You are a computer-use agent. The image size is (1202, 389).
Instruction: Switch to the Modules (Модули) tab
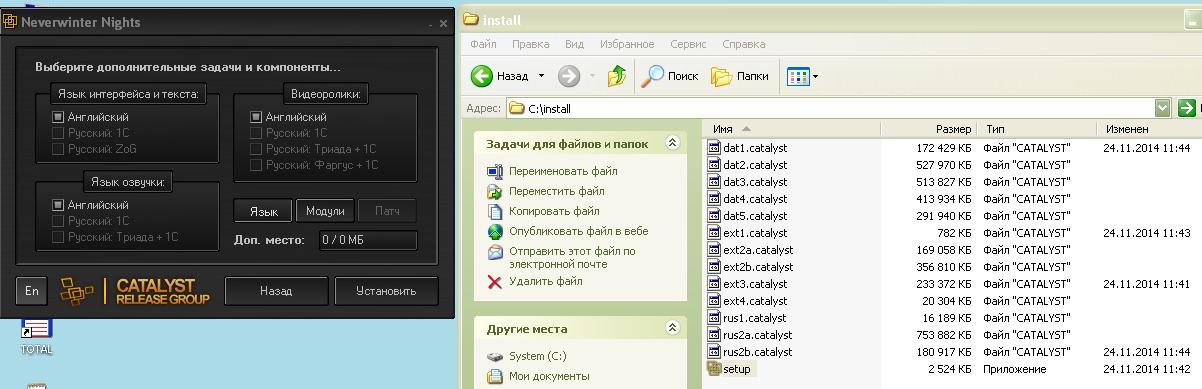click(x=325, y=211)
